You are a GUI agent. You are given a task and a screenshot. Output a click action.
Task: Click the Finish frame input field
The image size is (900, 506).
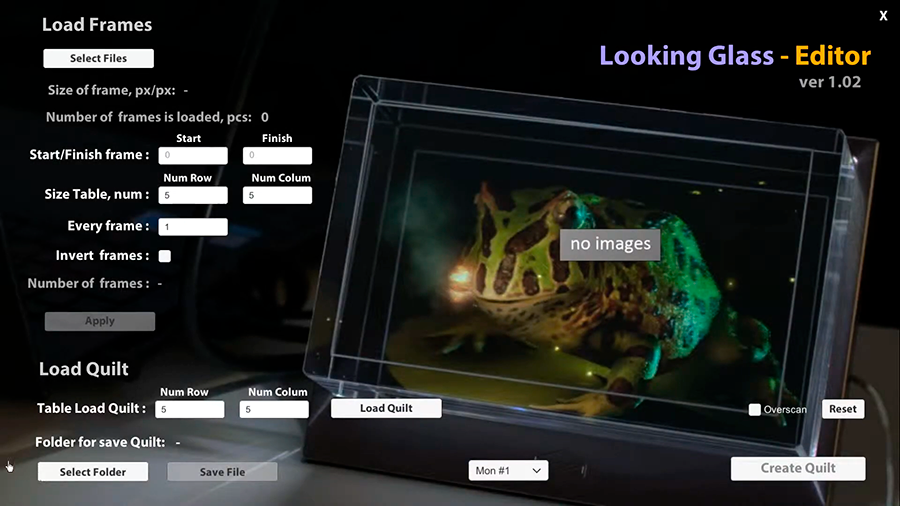coord(277,156)
